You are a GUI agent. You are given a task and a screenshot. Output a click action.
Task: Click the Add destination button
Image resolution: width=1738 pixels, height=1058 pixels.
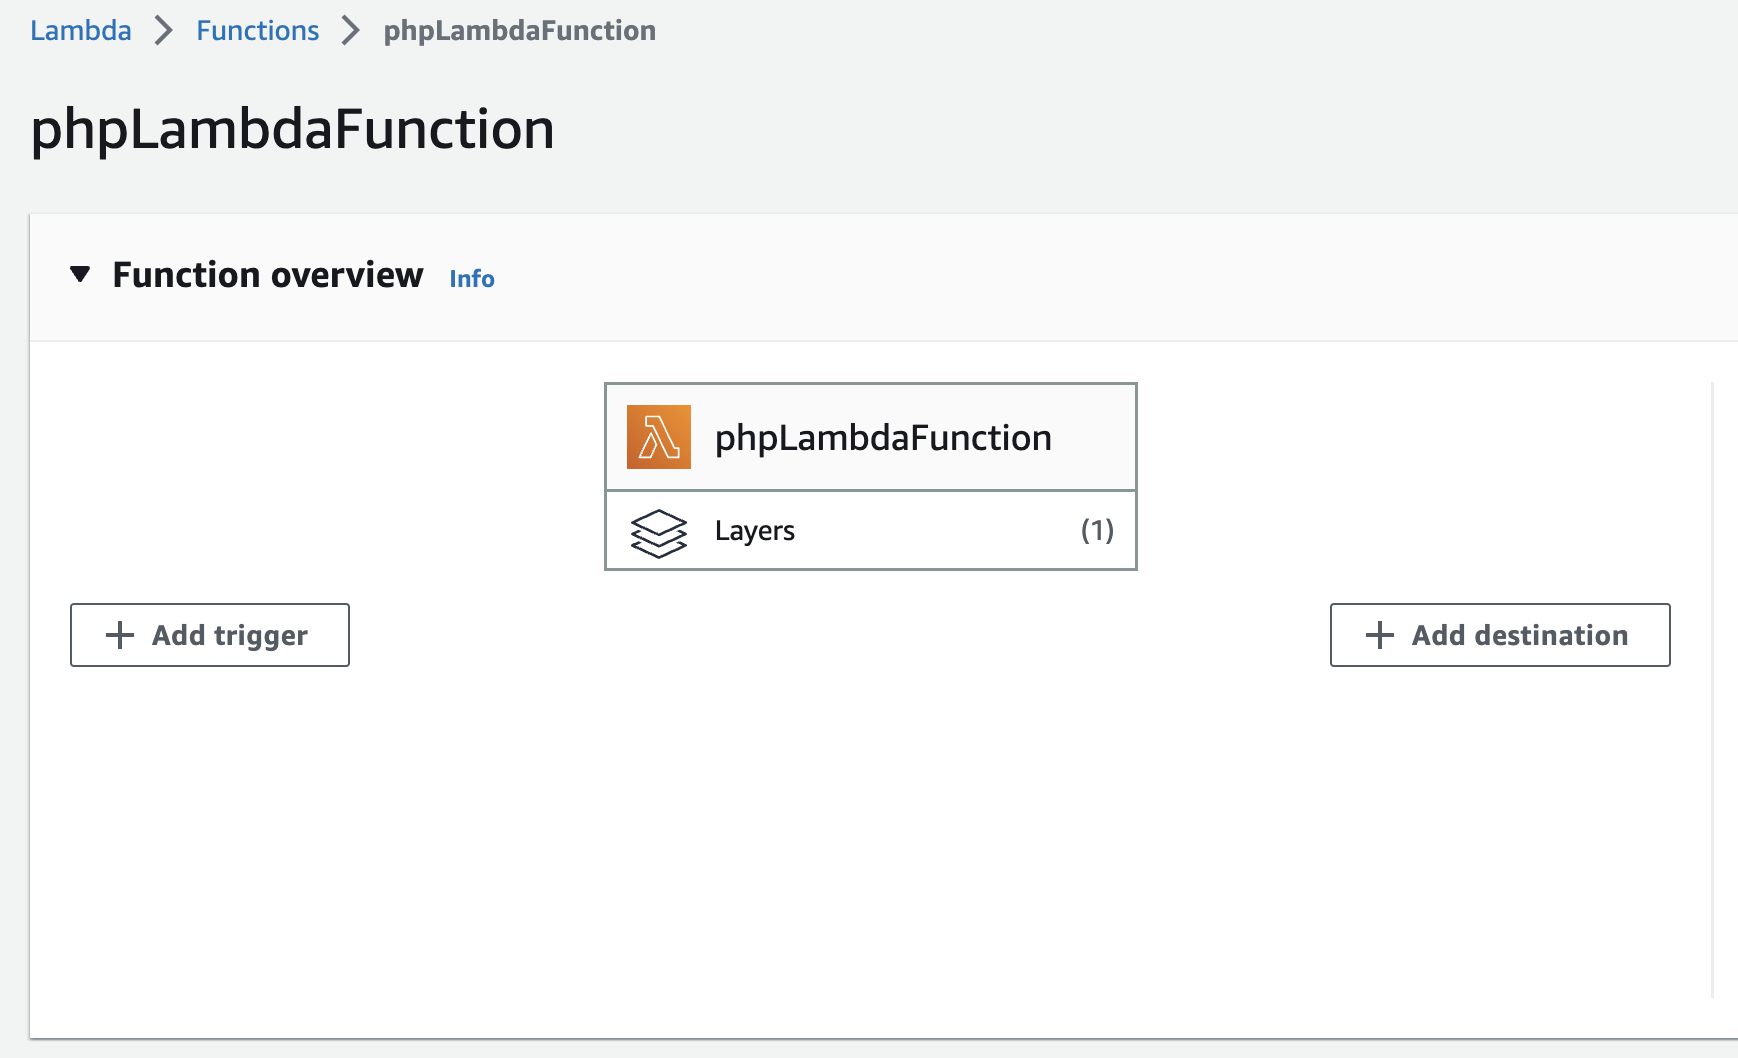(1500, 635)
